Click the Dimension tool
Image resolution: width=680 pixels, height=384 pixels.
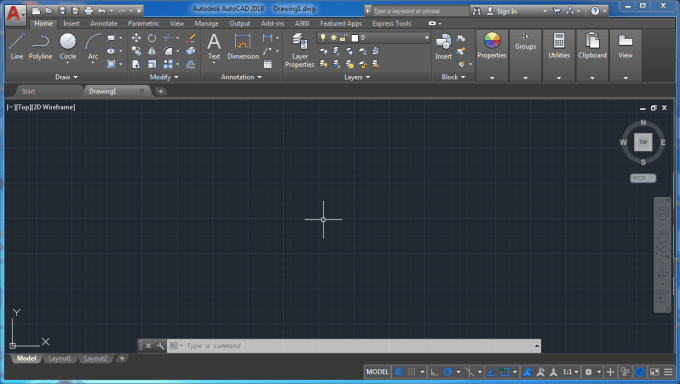tap(243, 46)
